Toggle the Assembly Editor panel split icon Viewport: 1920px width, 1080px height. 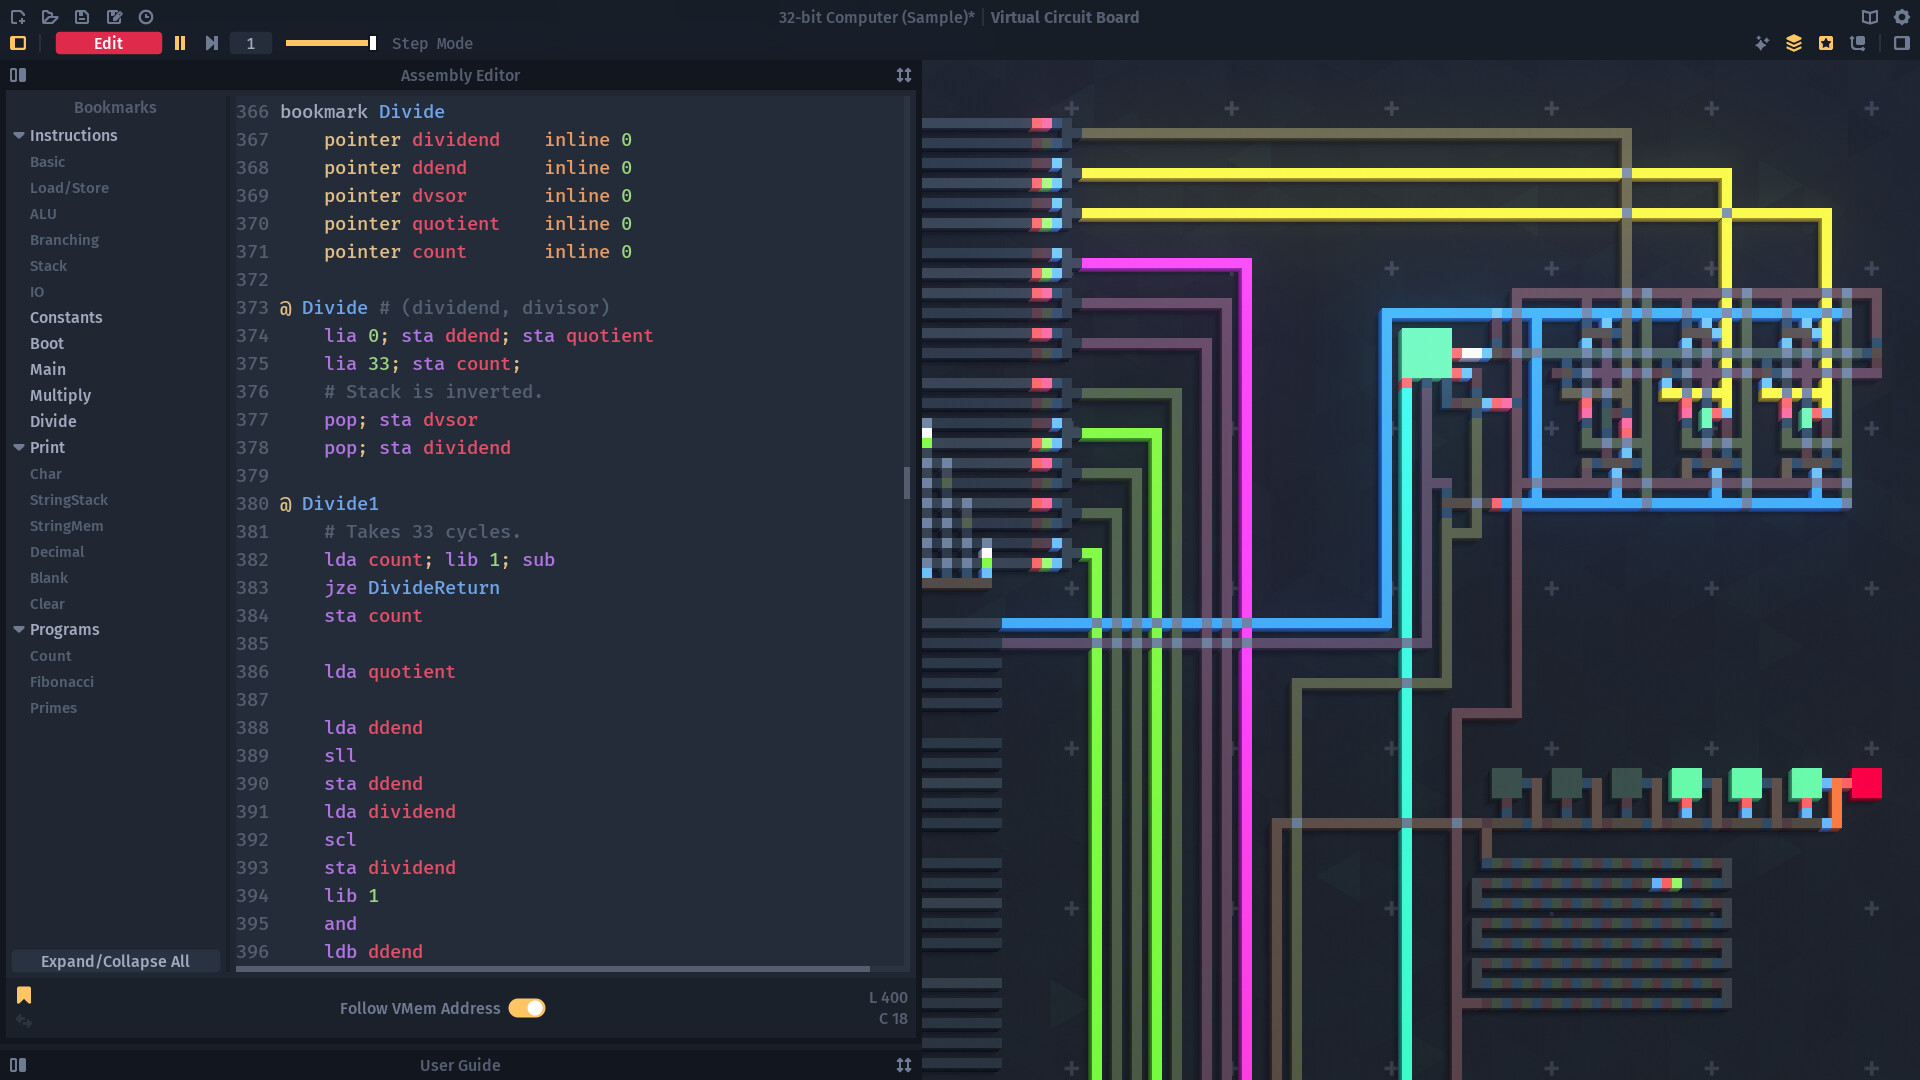18,75
